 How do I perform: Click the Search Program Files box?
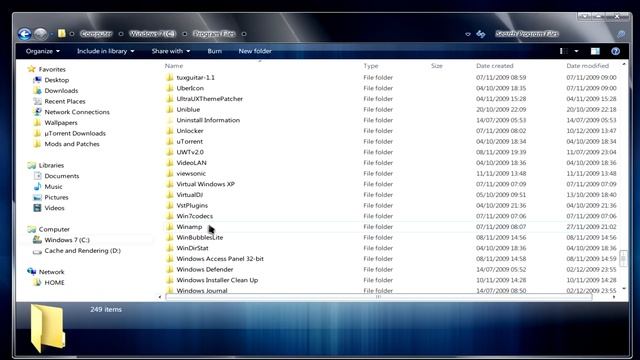tap(553, 34)
